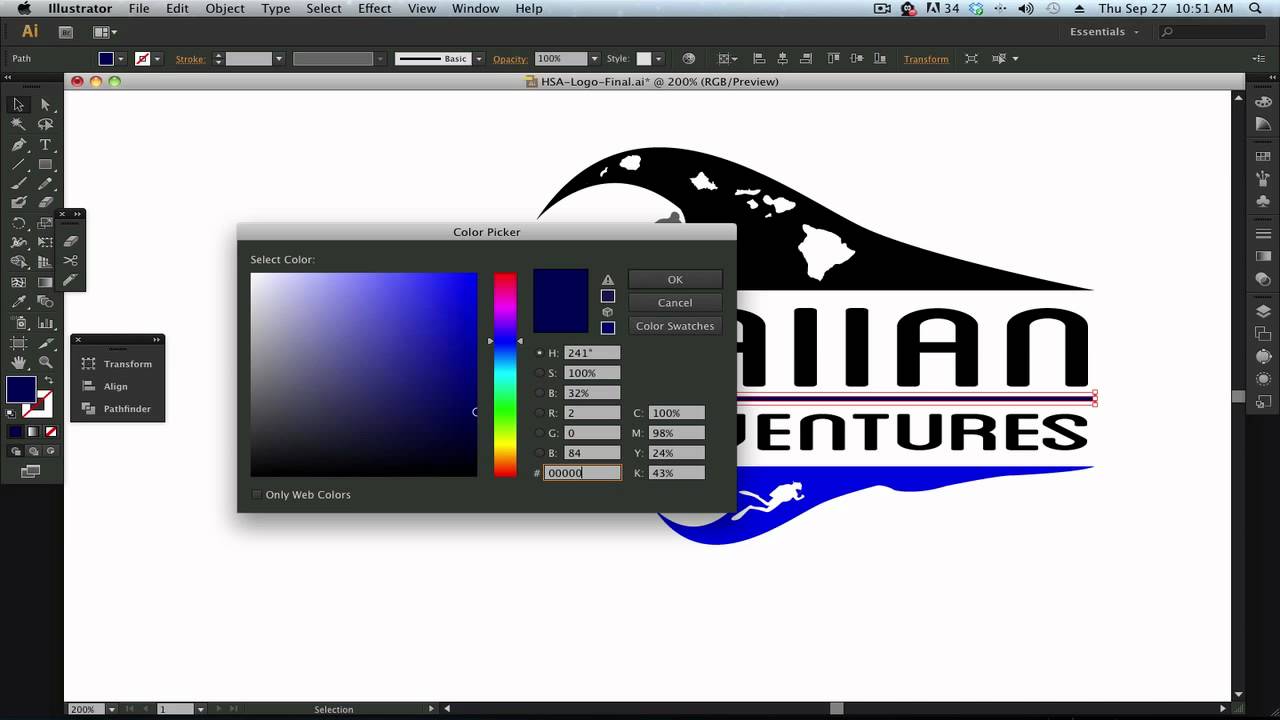Select the Selection tool (black arrow)
This screenshot has width=1280, height=720.
(x=18, y=104)
